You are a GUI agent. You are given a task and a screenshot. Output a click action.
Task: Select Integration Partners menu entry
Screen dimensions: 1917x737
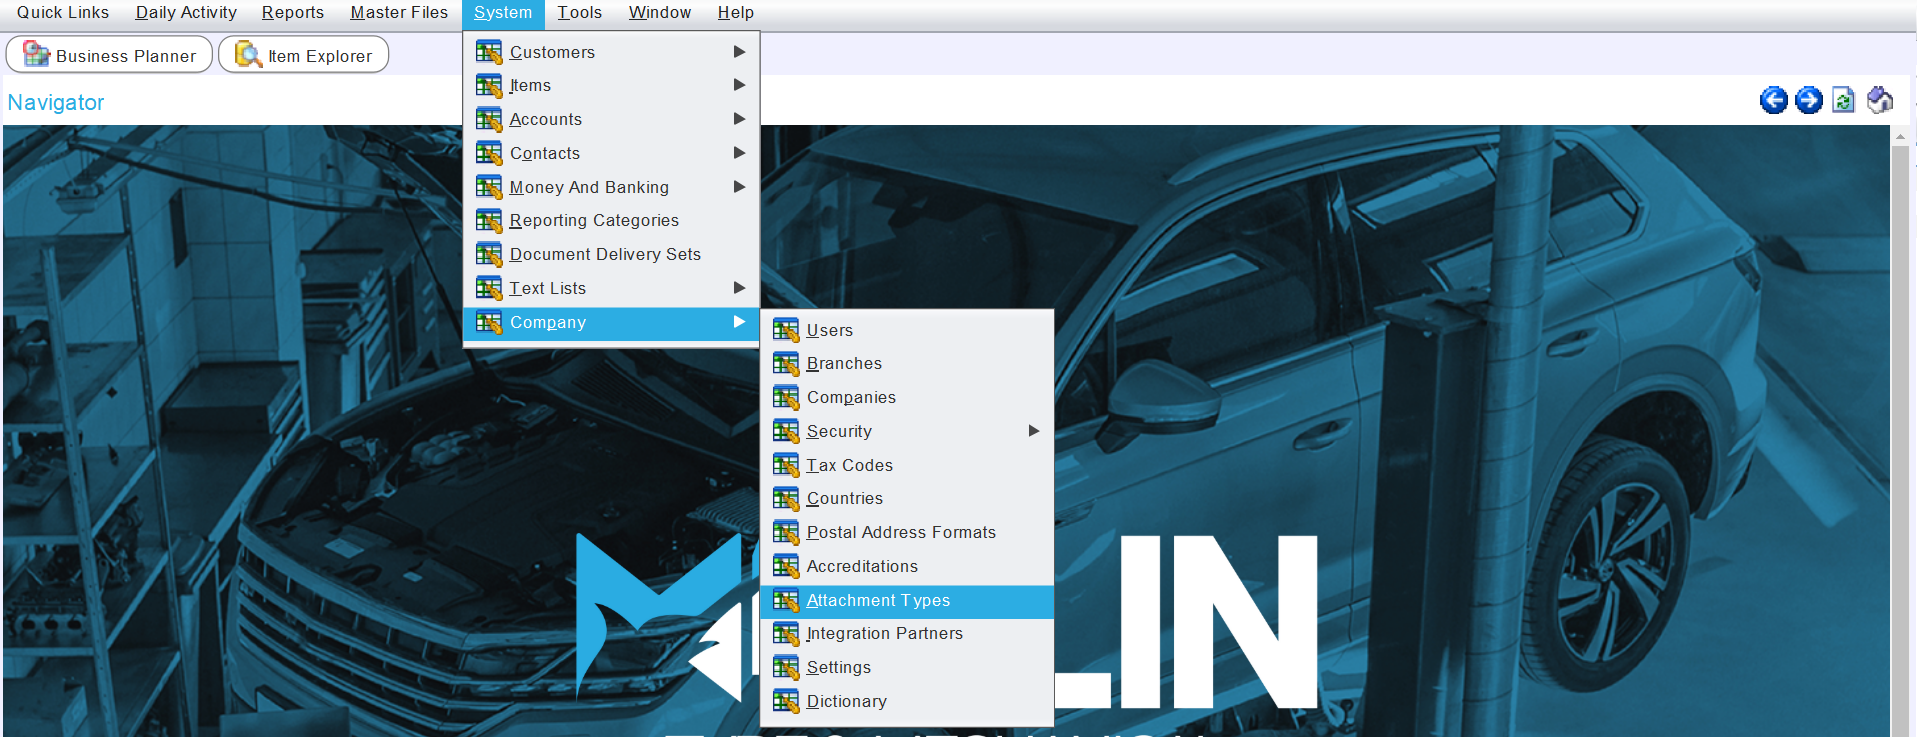(907, 634)
